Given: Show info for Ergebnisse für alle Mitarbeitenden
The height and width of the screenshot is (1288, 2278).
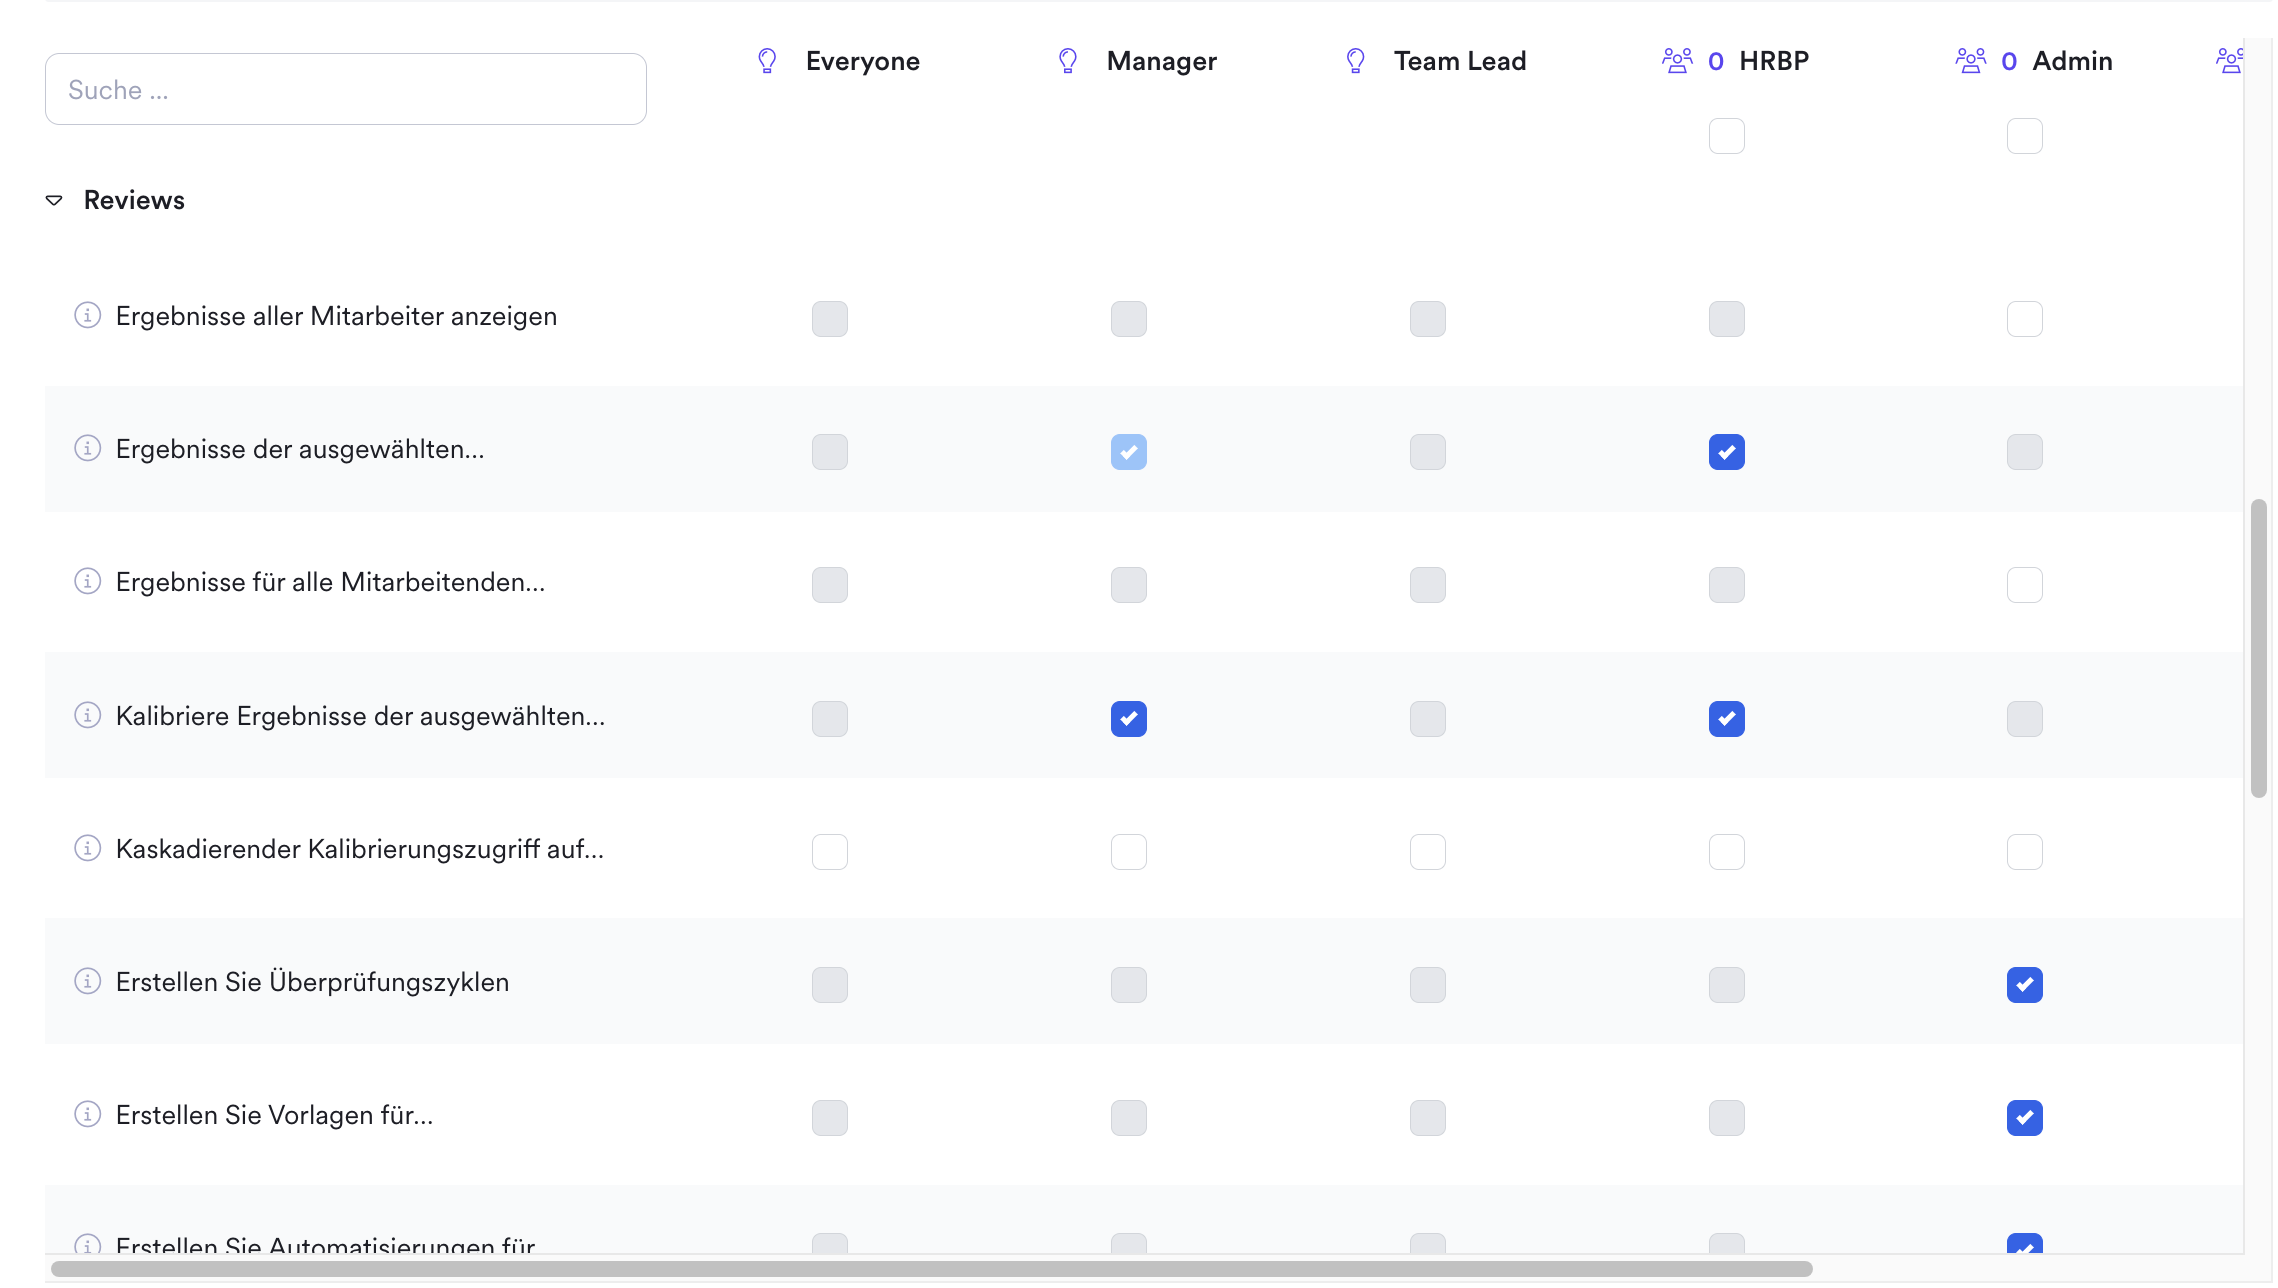Looking at the screenshot, I should click(88, 582).
